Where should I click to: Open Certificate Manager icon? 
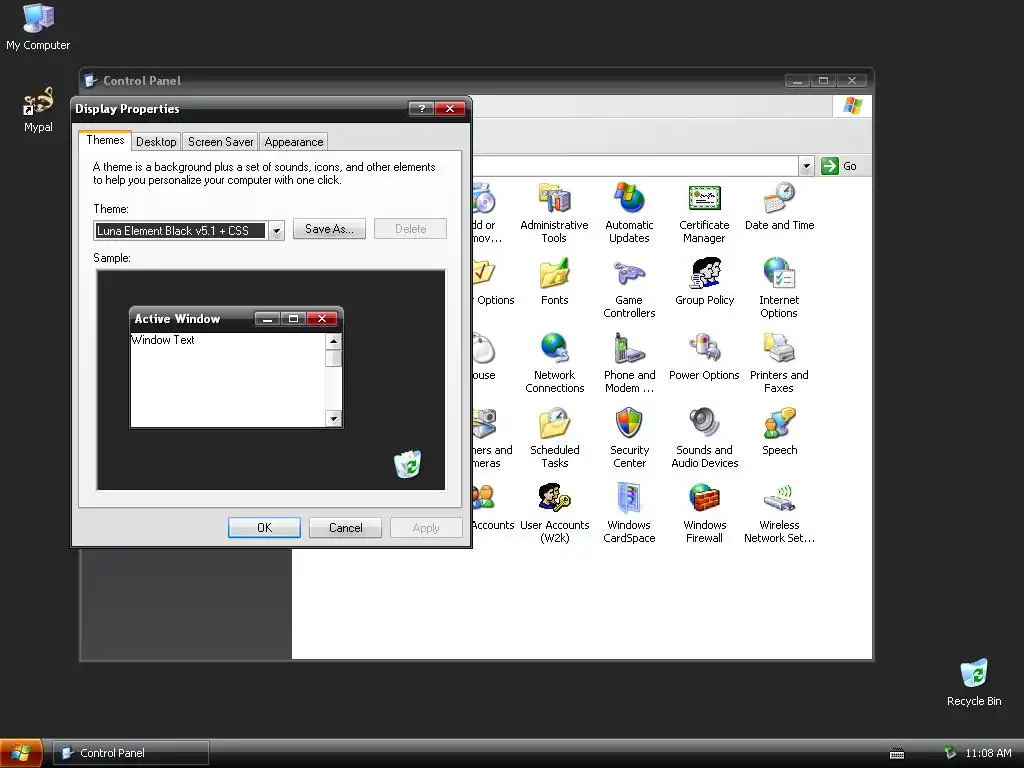coord(704,213)
